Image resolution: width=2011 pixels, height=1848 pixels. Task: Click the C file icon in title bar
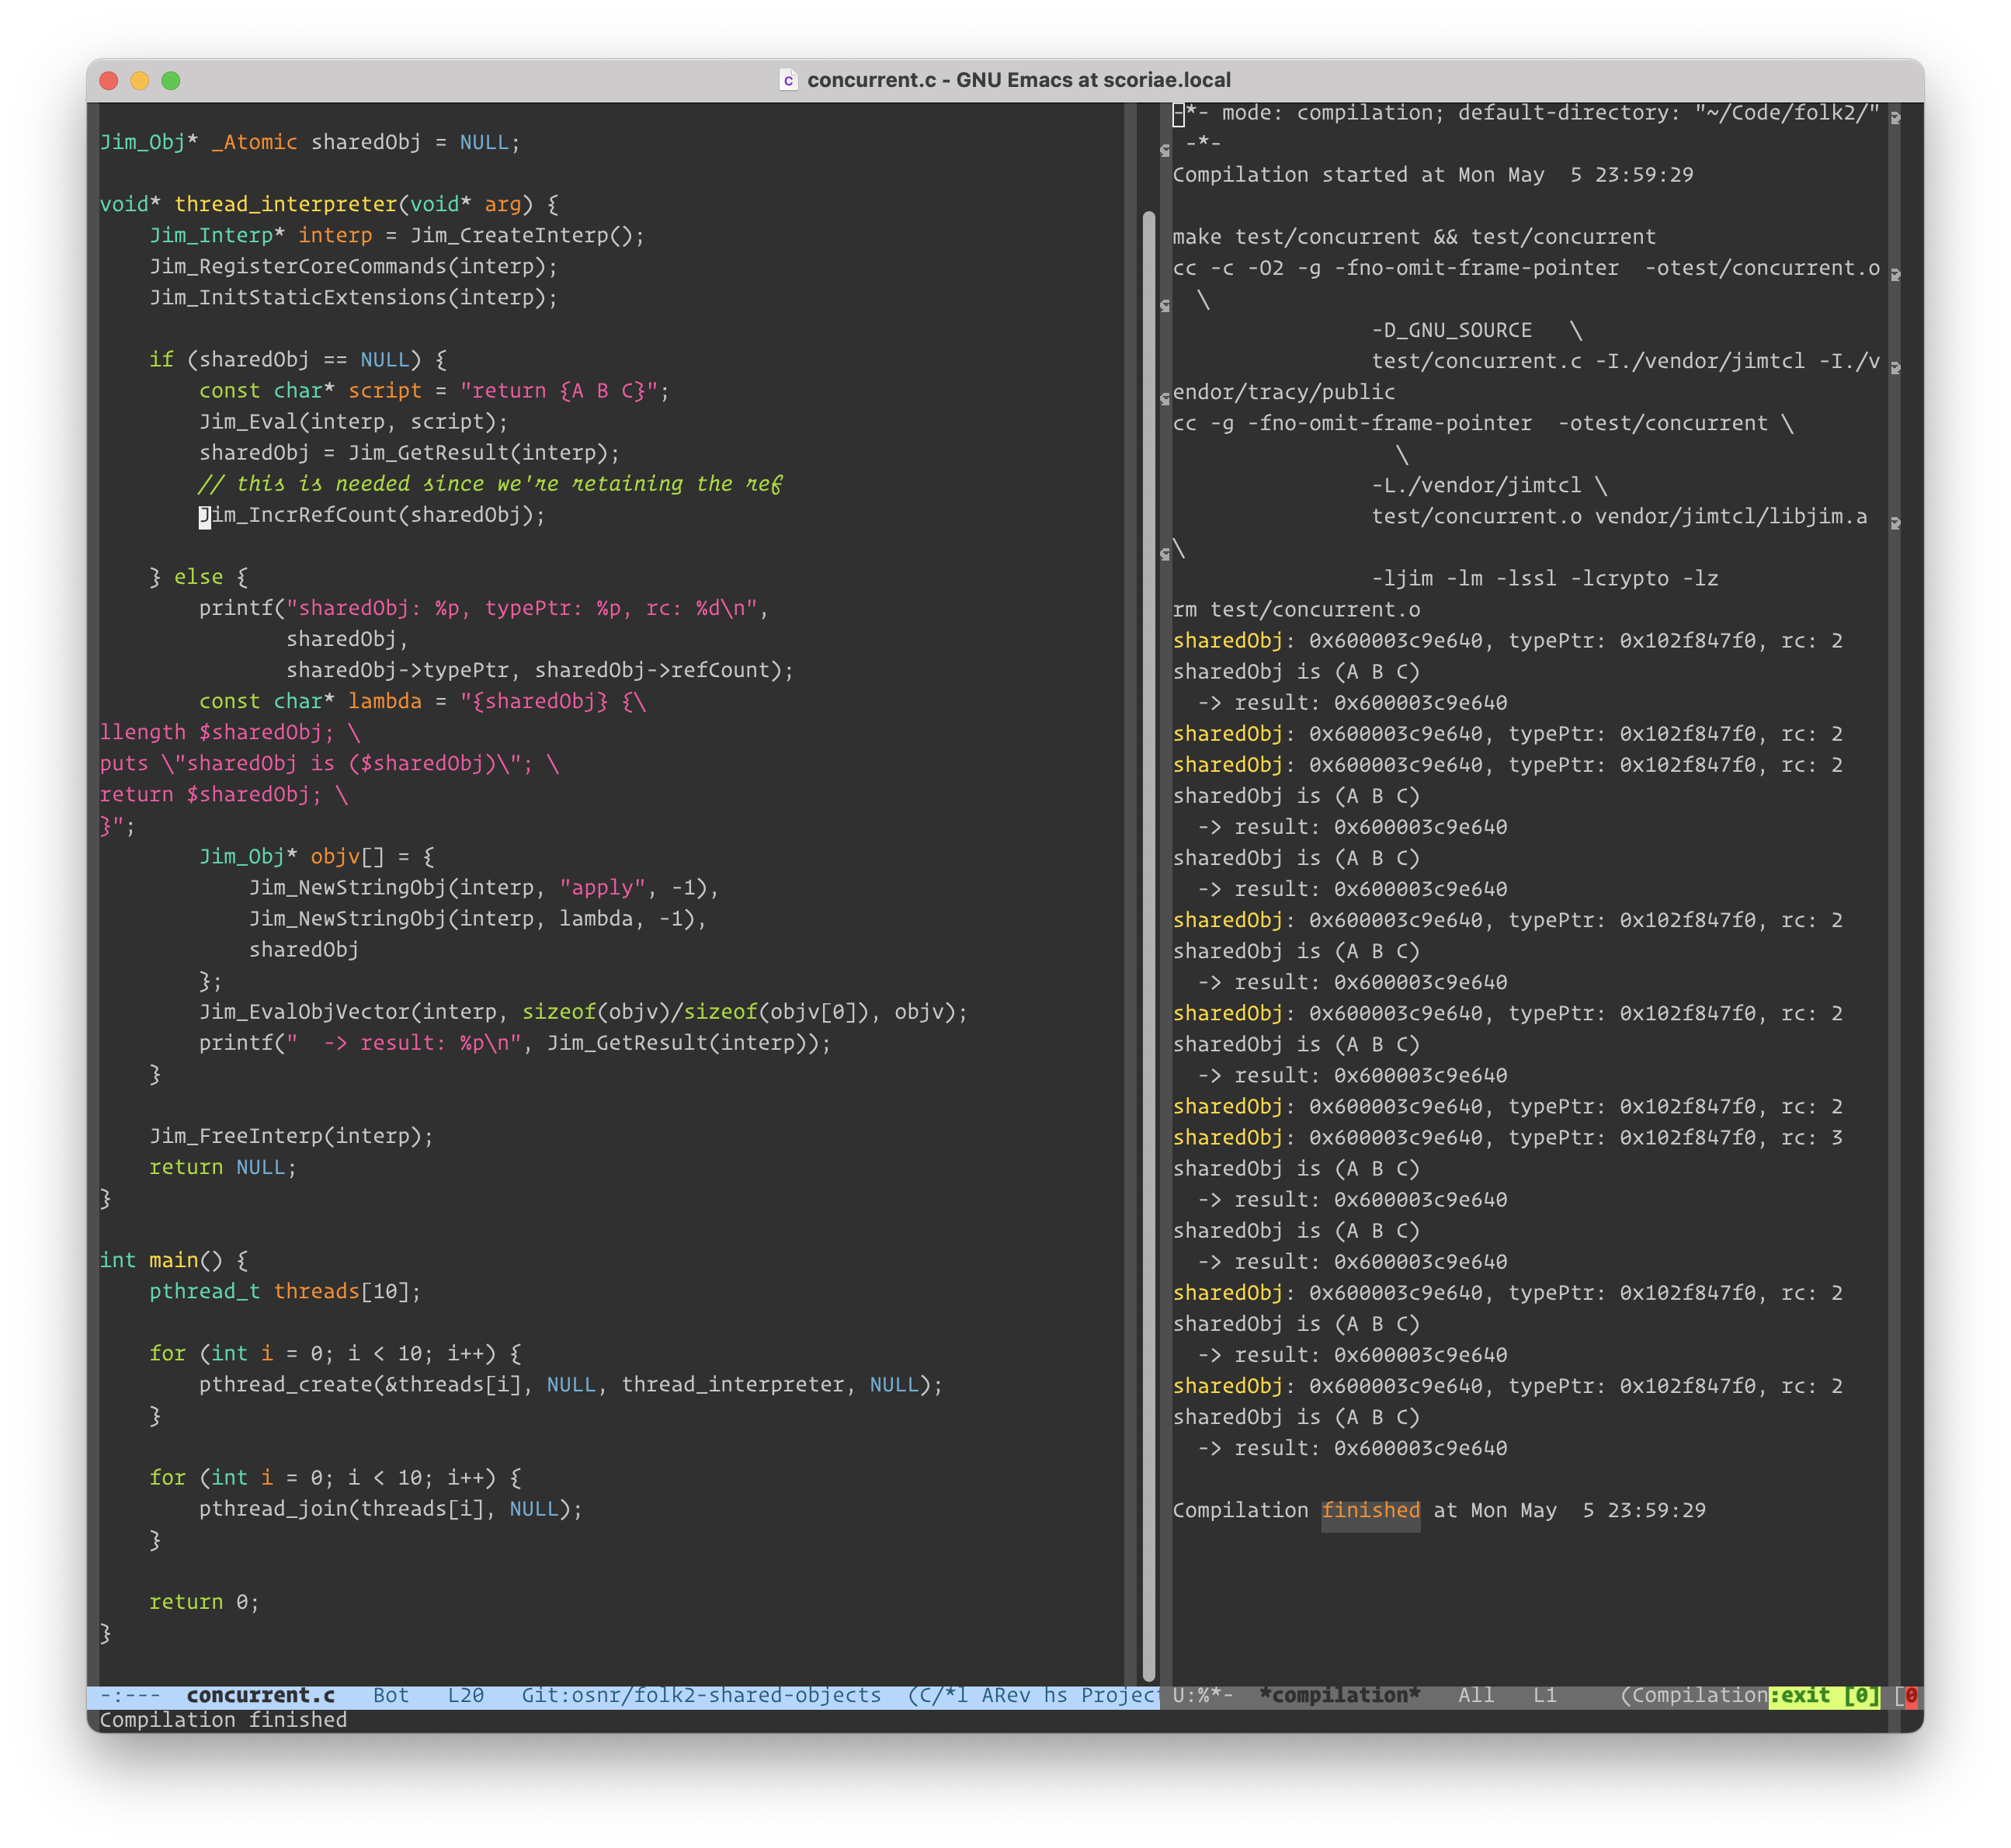click(788, 80)
